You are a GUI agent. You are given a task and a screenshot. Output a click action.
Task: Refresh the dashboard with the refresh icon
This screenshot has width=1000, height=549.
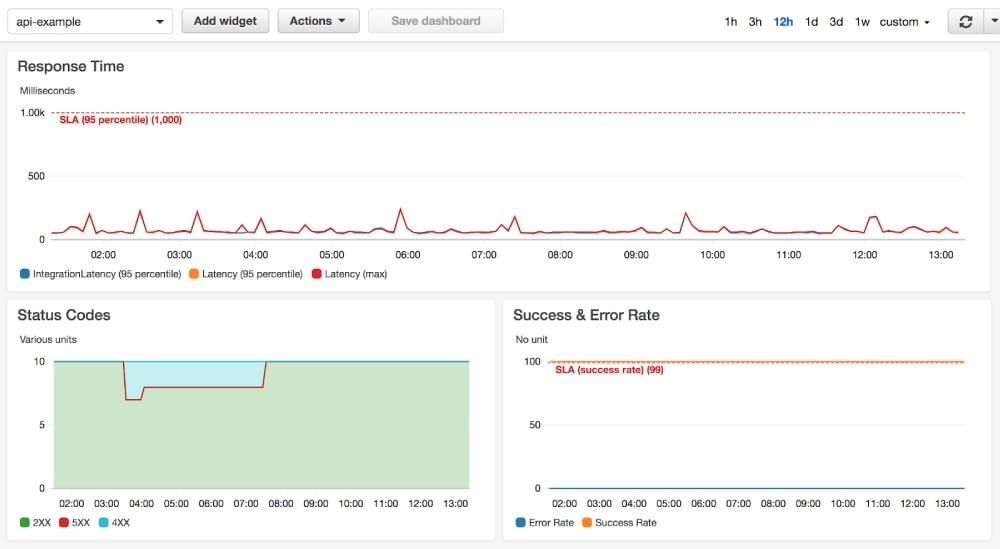966,22
